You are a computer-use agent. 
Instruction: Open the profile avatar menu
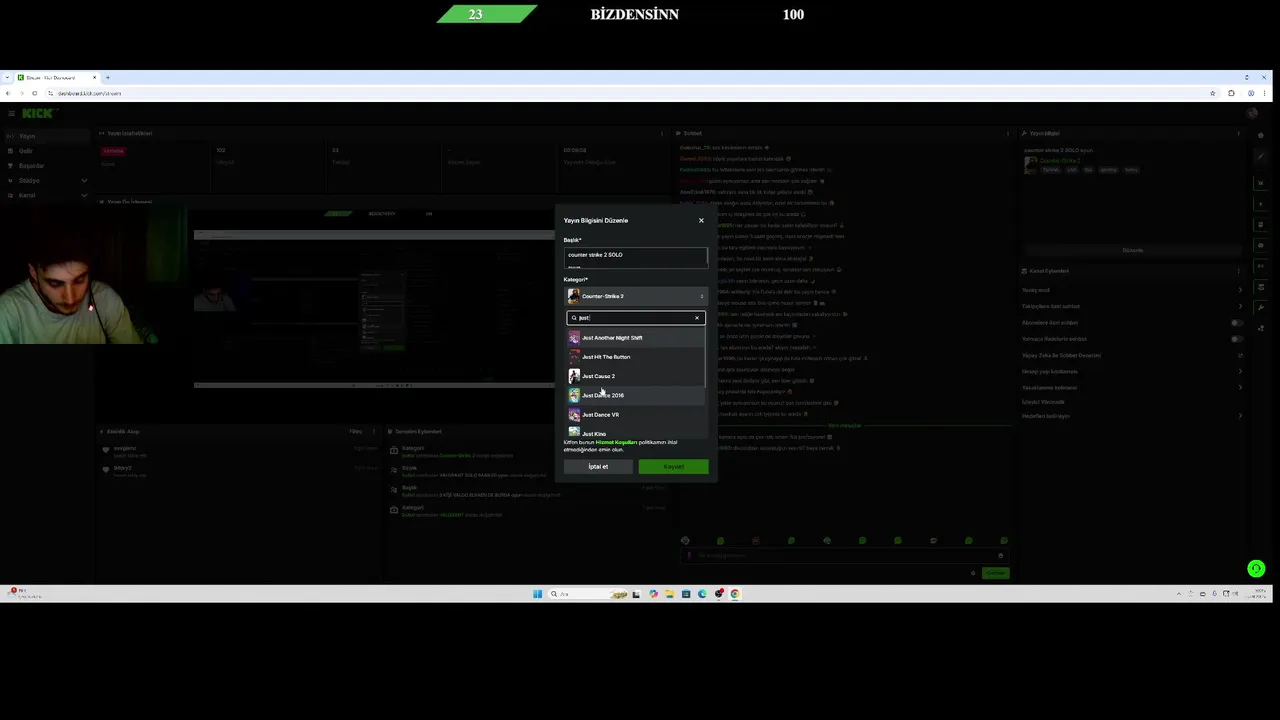(1252, 114)
